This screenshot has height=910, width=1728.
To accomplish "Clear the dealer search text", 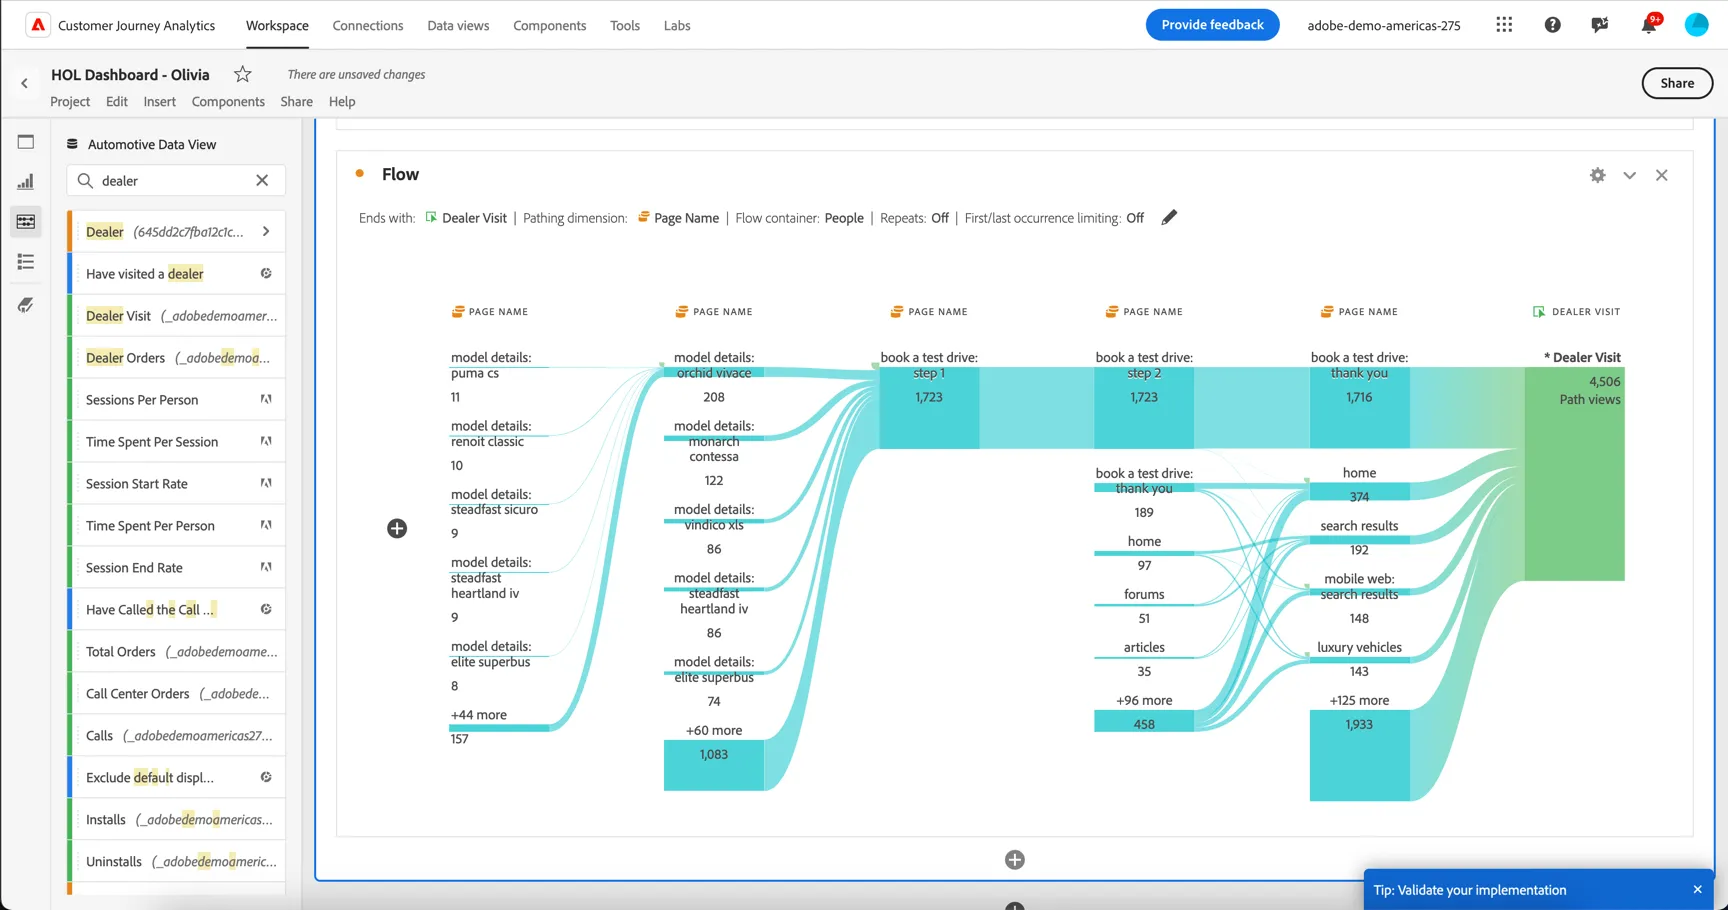I will 262,181.
